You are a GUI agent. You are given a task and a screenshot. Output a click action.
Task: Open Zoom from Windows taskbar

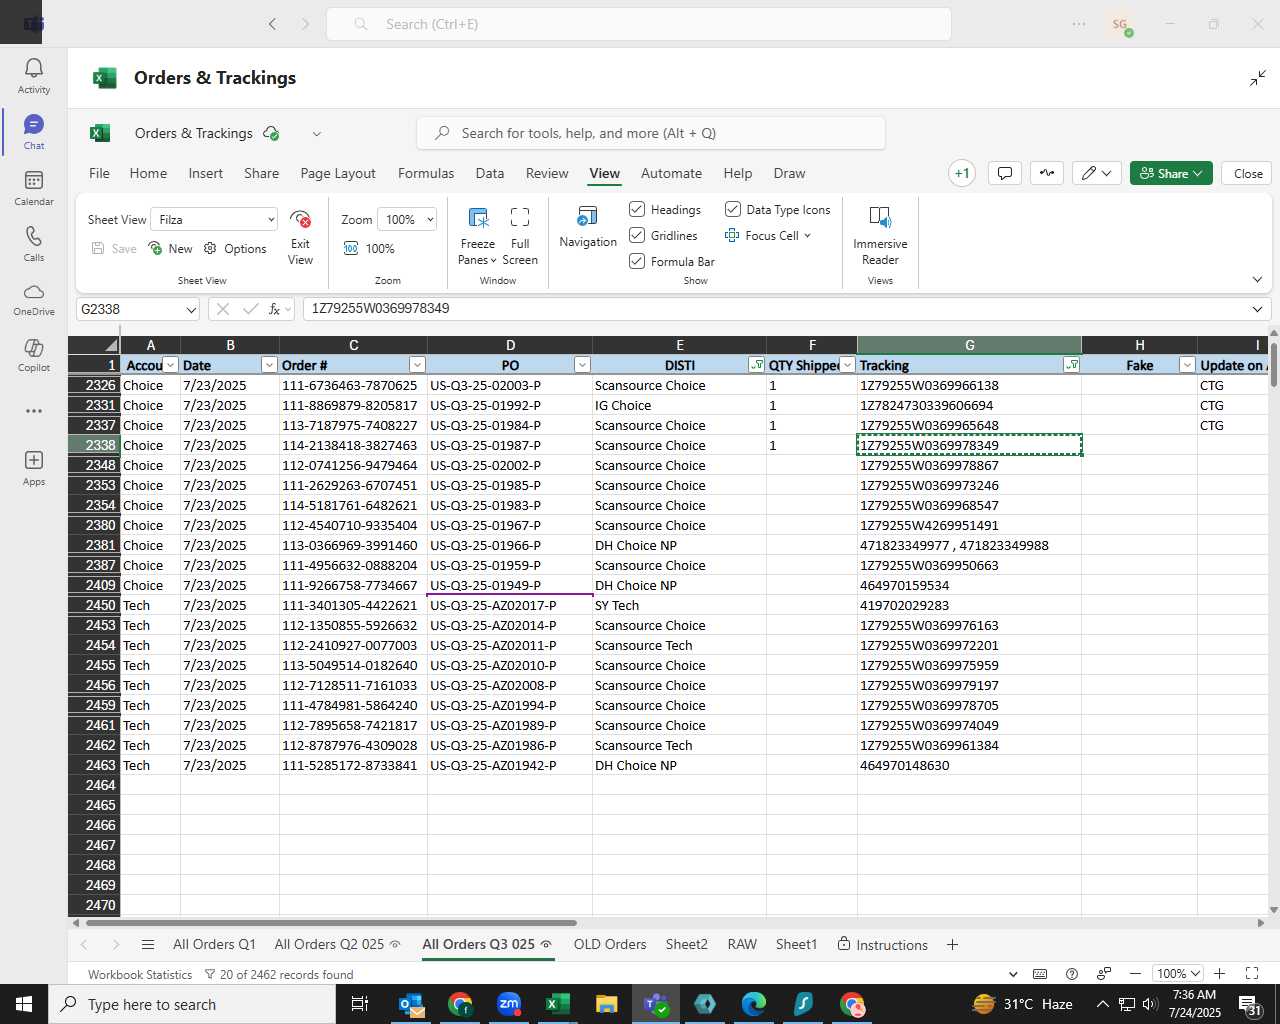pyautogui.click(x=509, y=1004)
